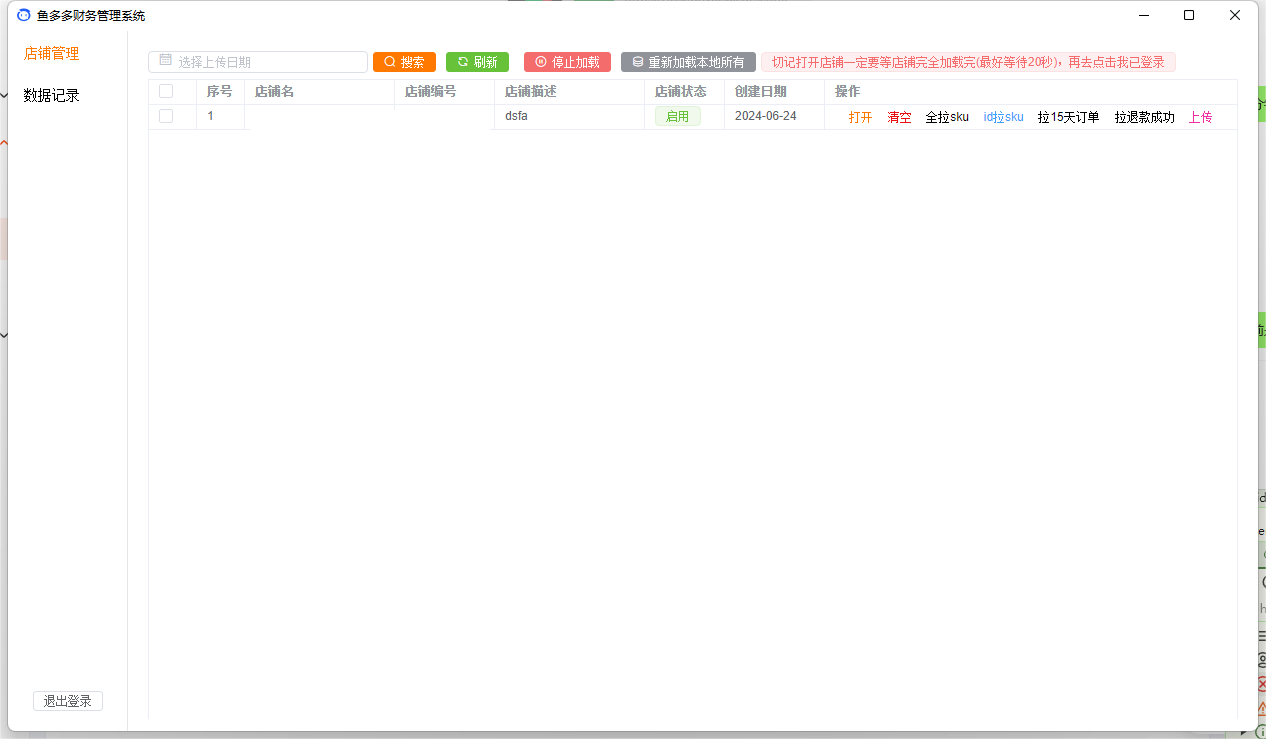Click the 搜索 search button

click(404, 62)
